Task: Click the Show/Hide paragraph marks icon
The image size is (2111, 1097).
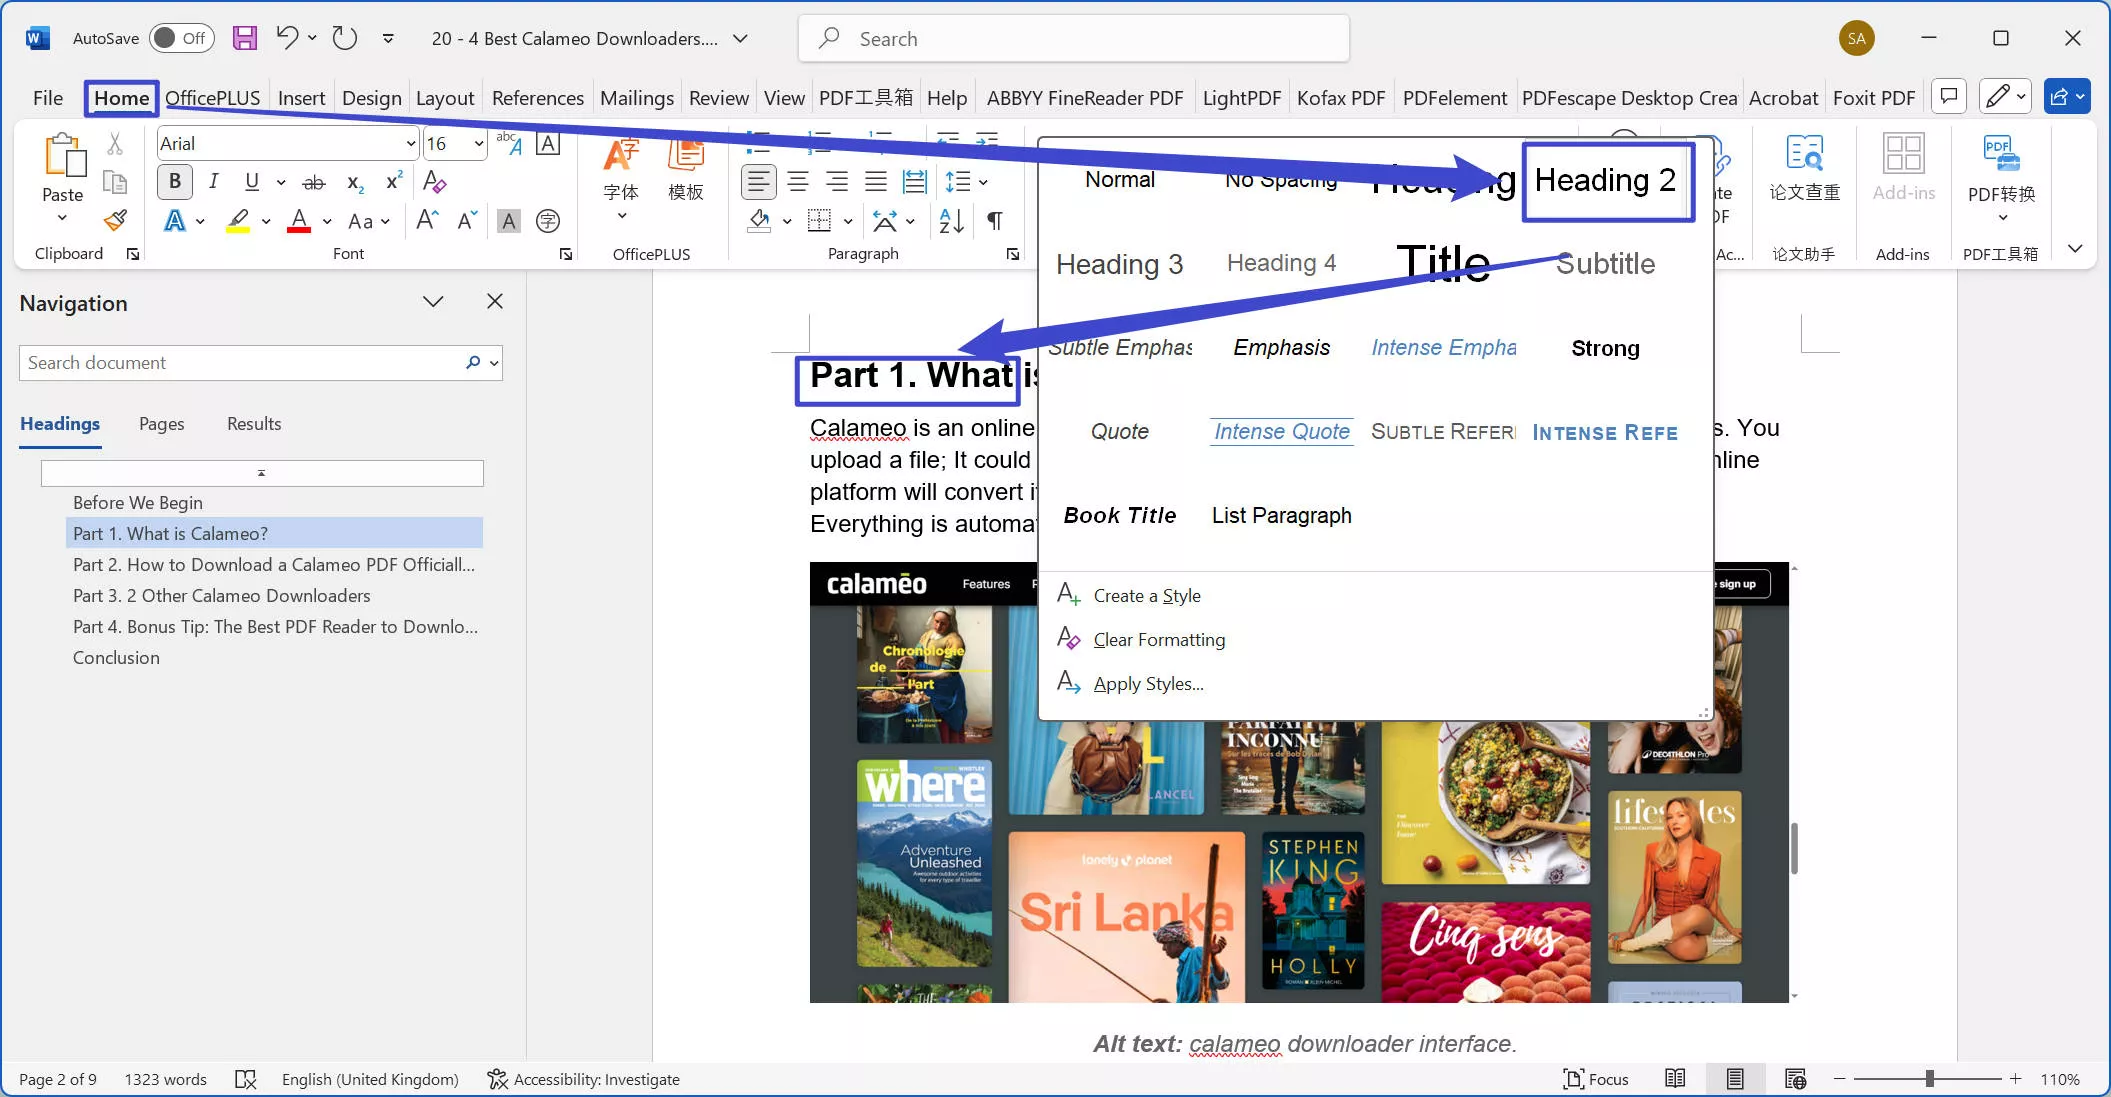Action: (x=995, y=221)
